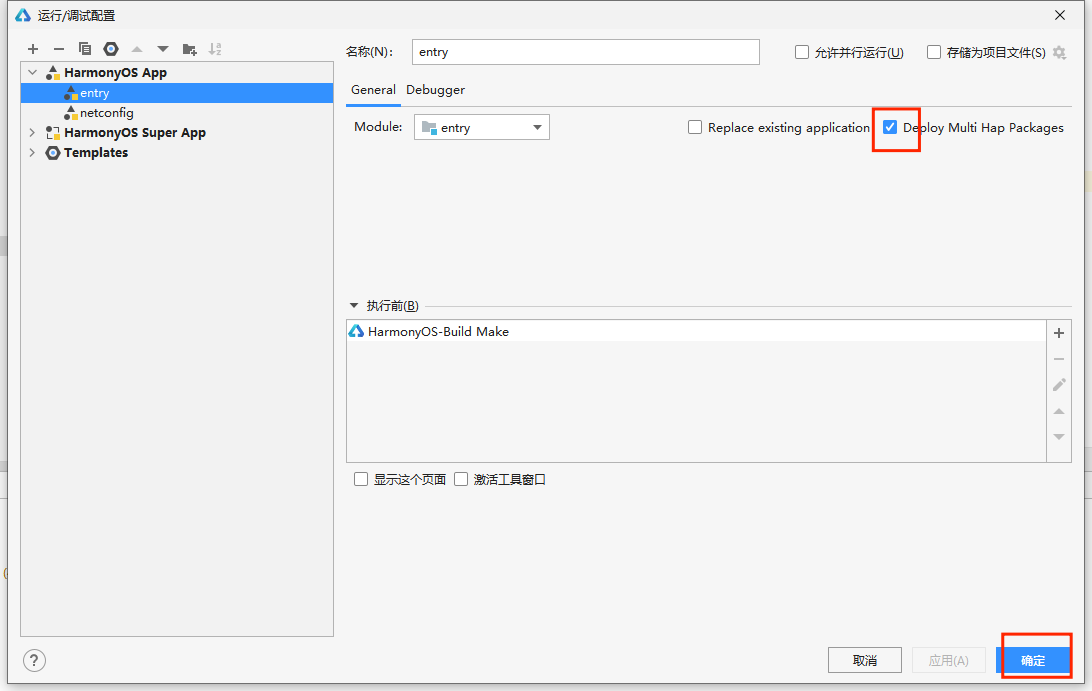Expand the Templates tree node
The image size is (1092, 691).
32,153
